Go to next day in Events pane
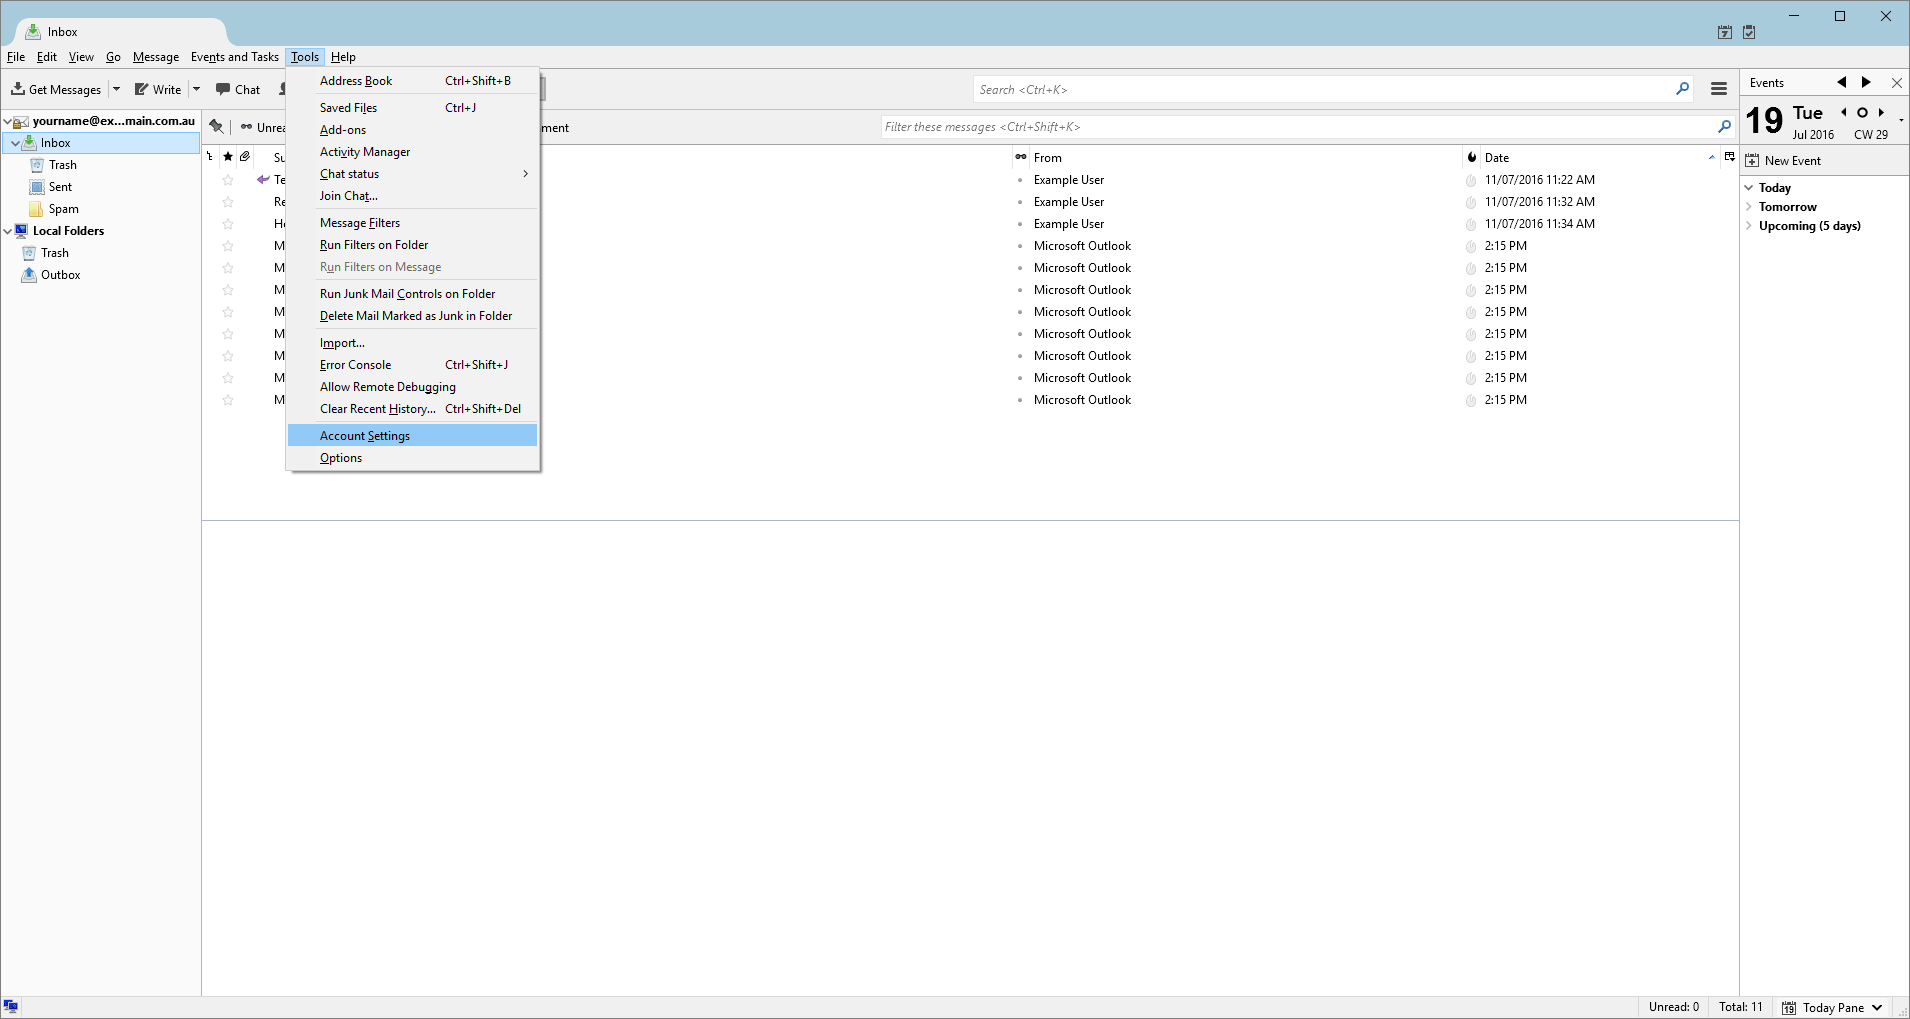This screenshot has height=1019, width=1910. coord(1881,113)
